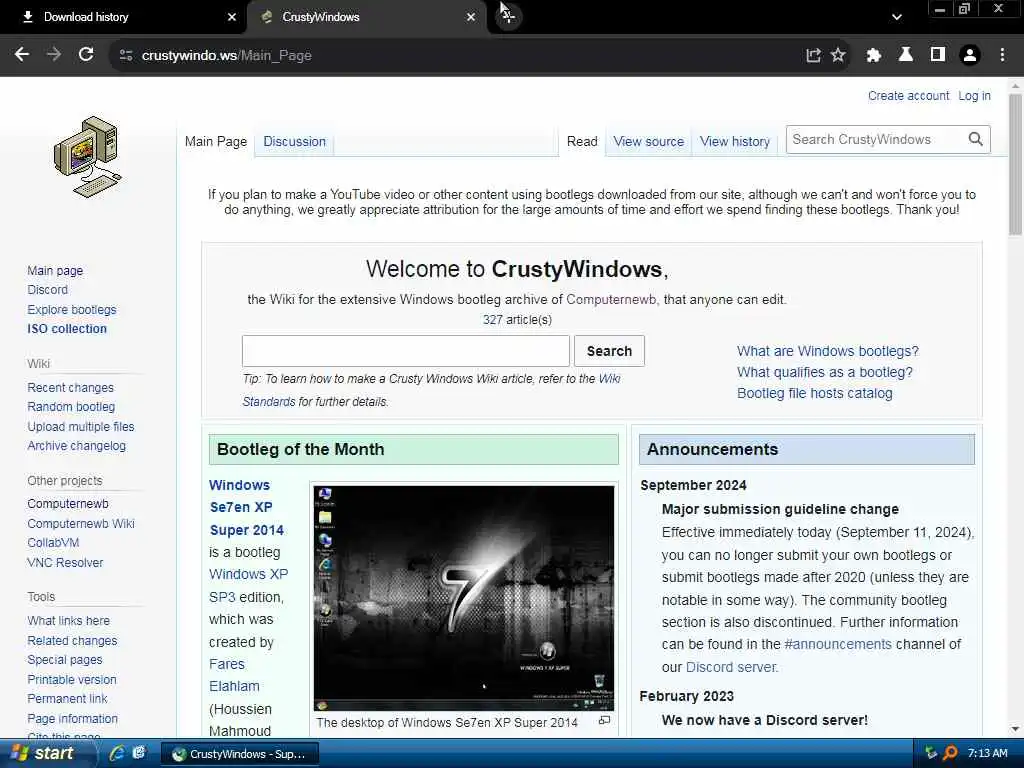Click the page vertical scrollbar thumb
Viewport: 1024px width, 768px height.
1015,163
